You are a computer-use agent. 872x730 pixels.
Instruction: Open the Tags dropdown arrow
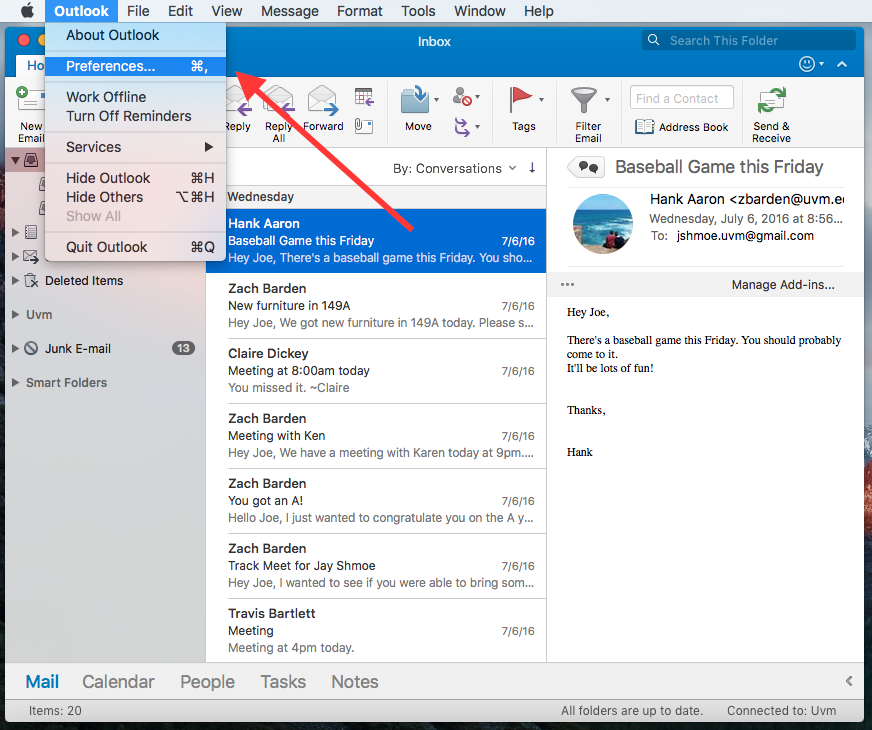(541, 100)
